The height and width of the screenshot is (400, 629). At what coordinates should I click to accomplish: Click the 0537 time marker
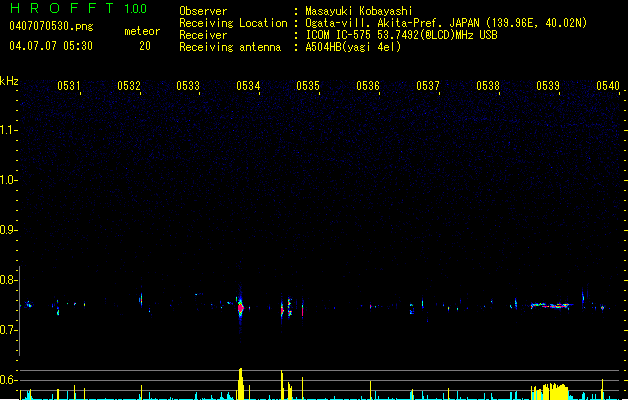coord(428,86)
